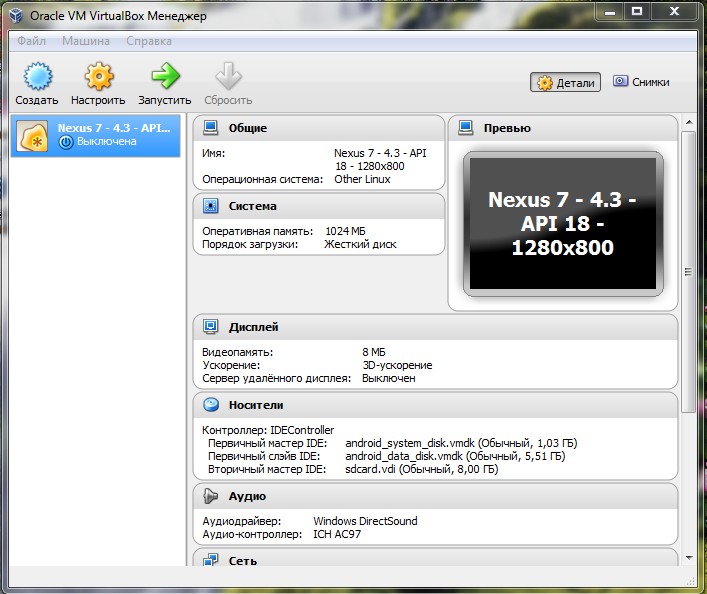Click the Выключена status text of VM
The width and height of the screenshot is (707, 594).
tap(106, 141)
